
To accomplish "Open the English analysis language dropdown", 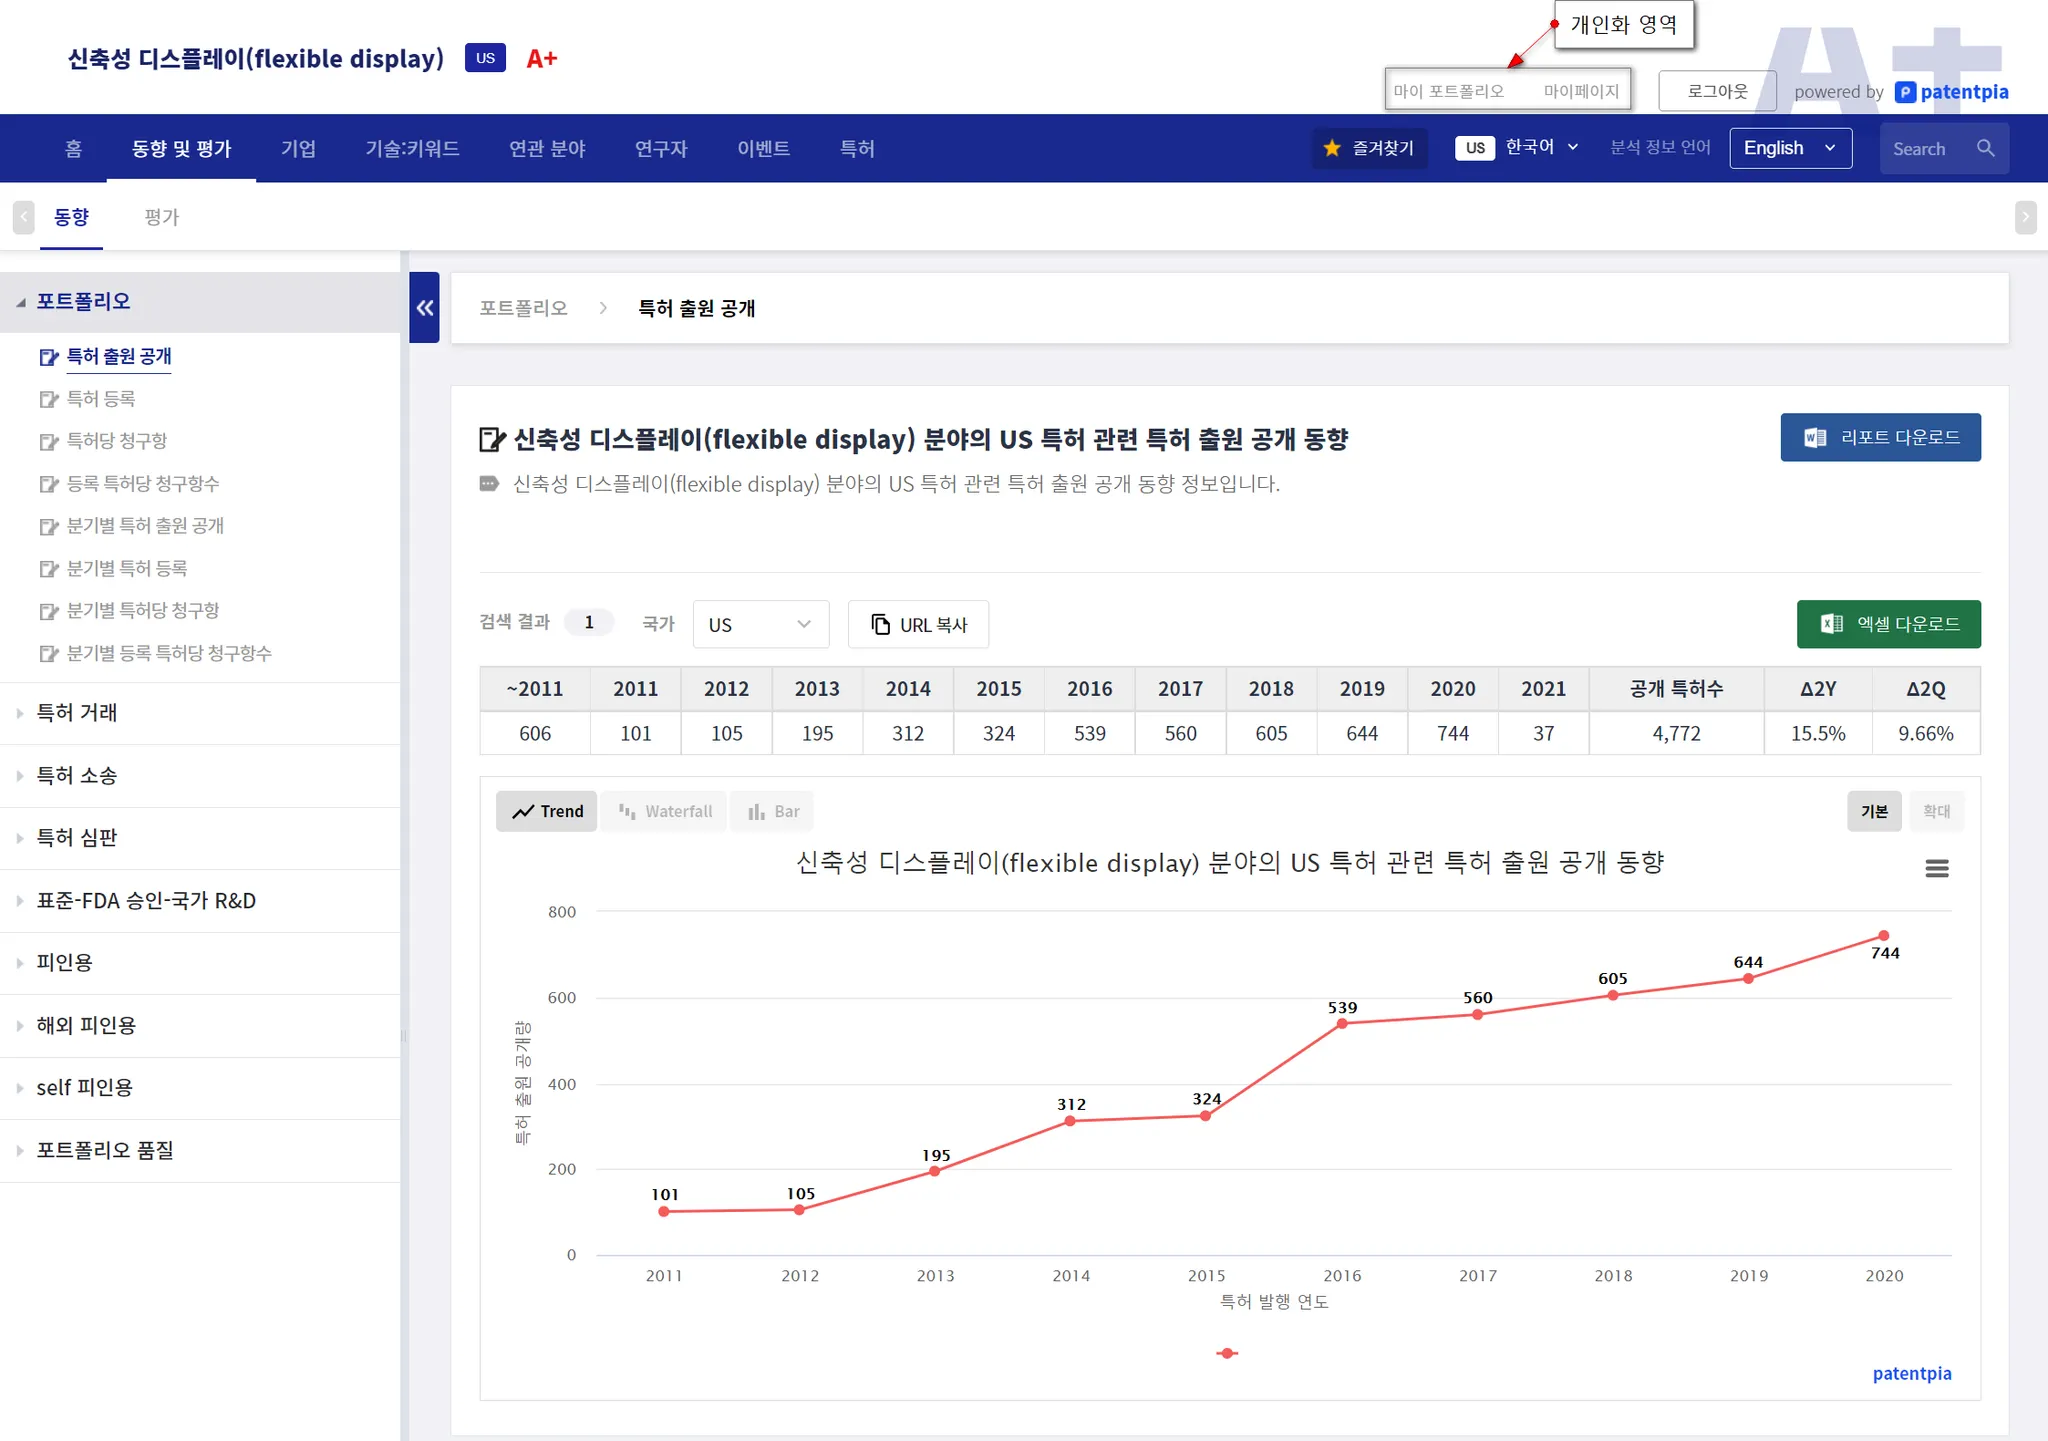I will click(1790, 148).
